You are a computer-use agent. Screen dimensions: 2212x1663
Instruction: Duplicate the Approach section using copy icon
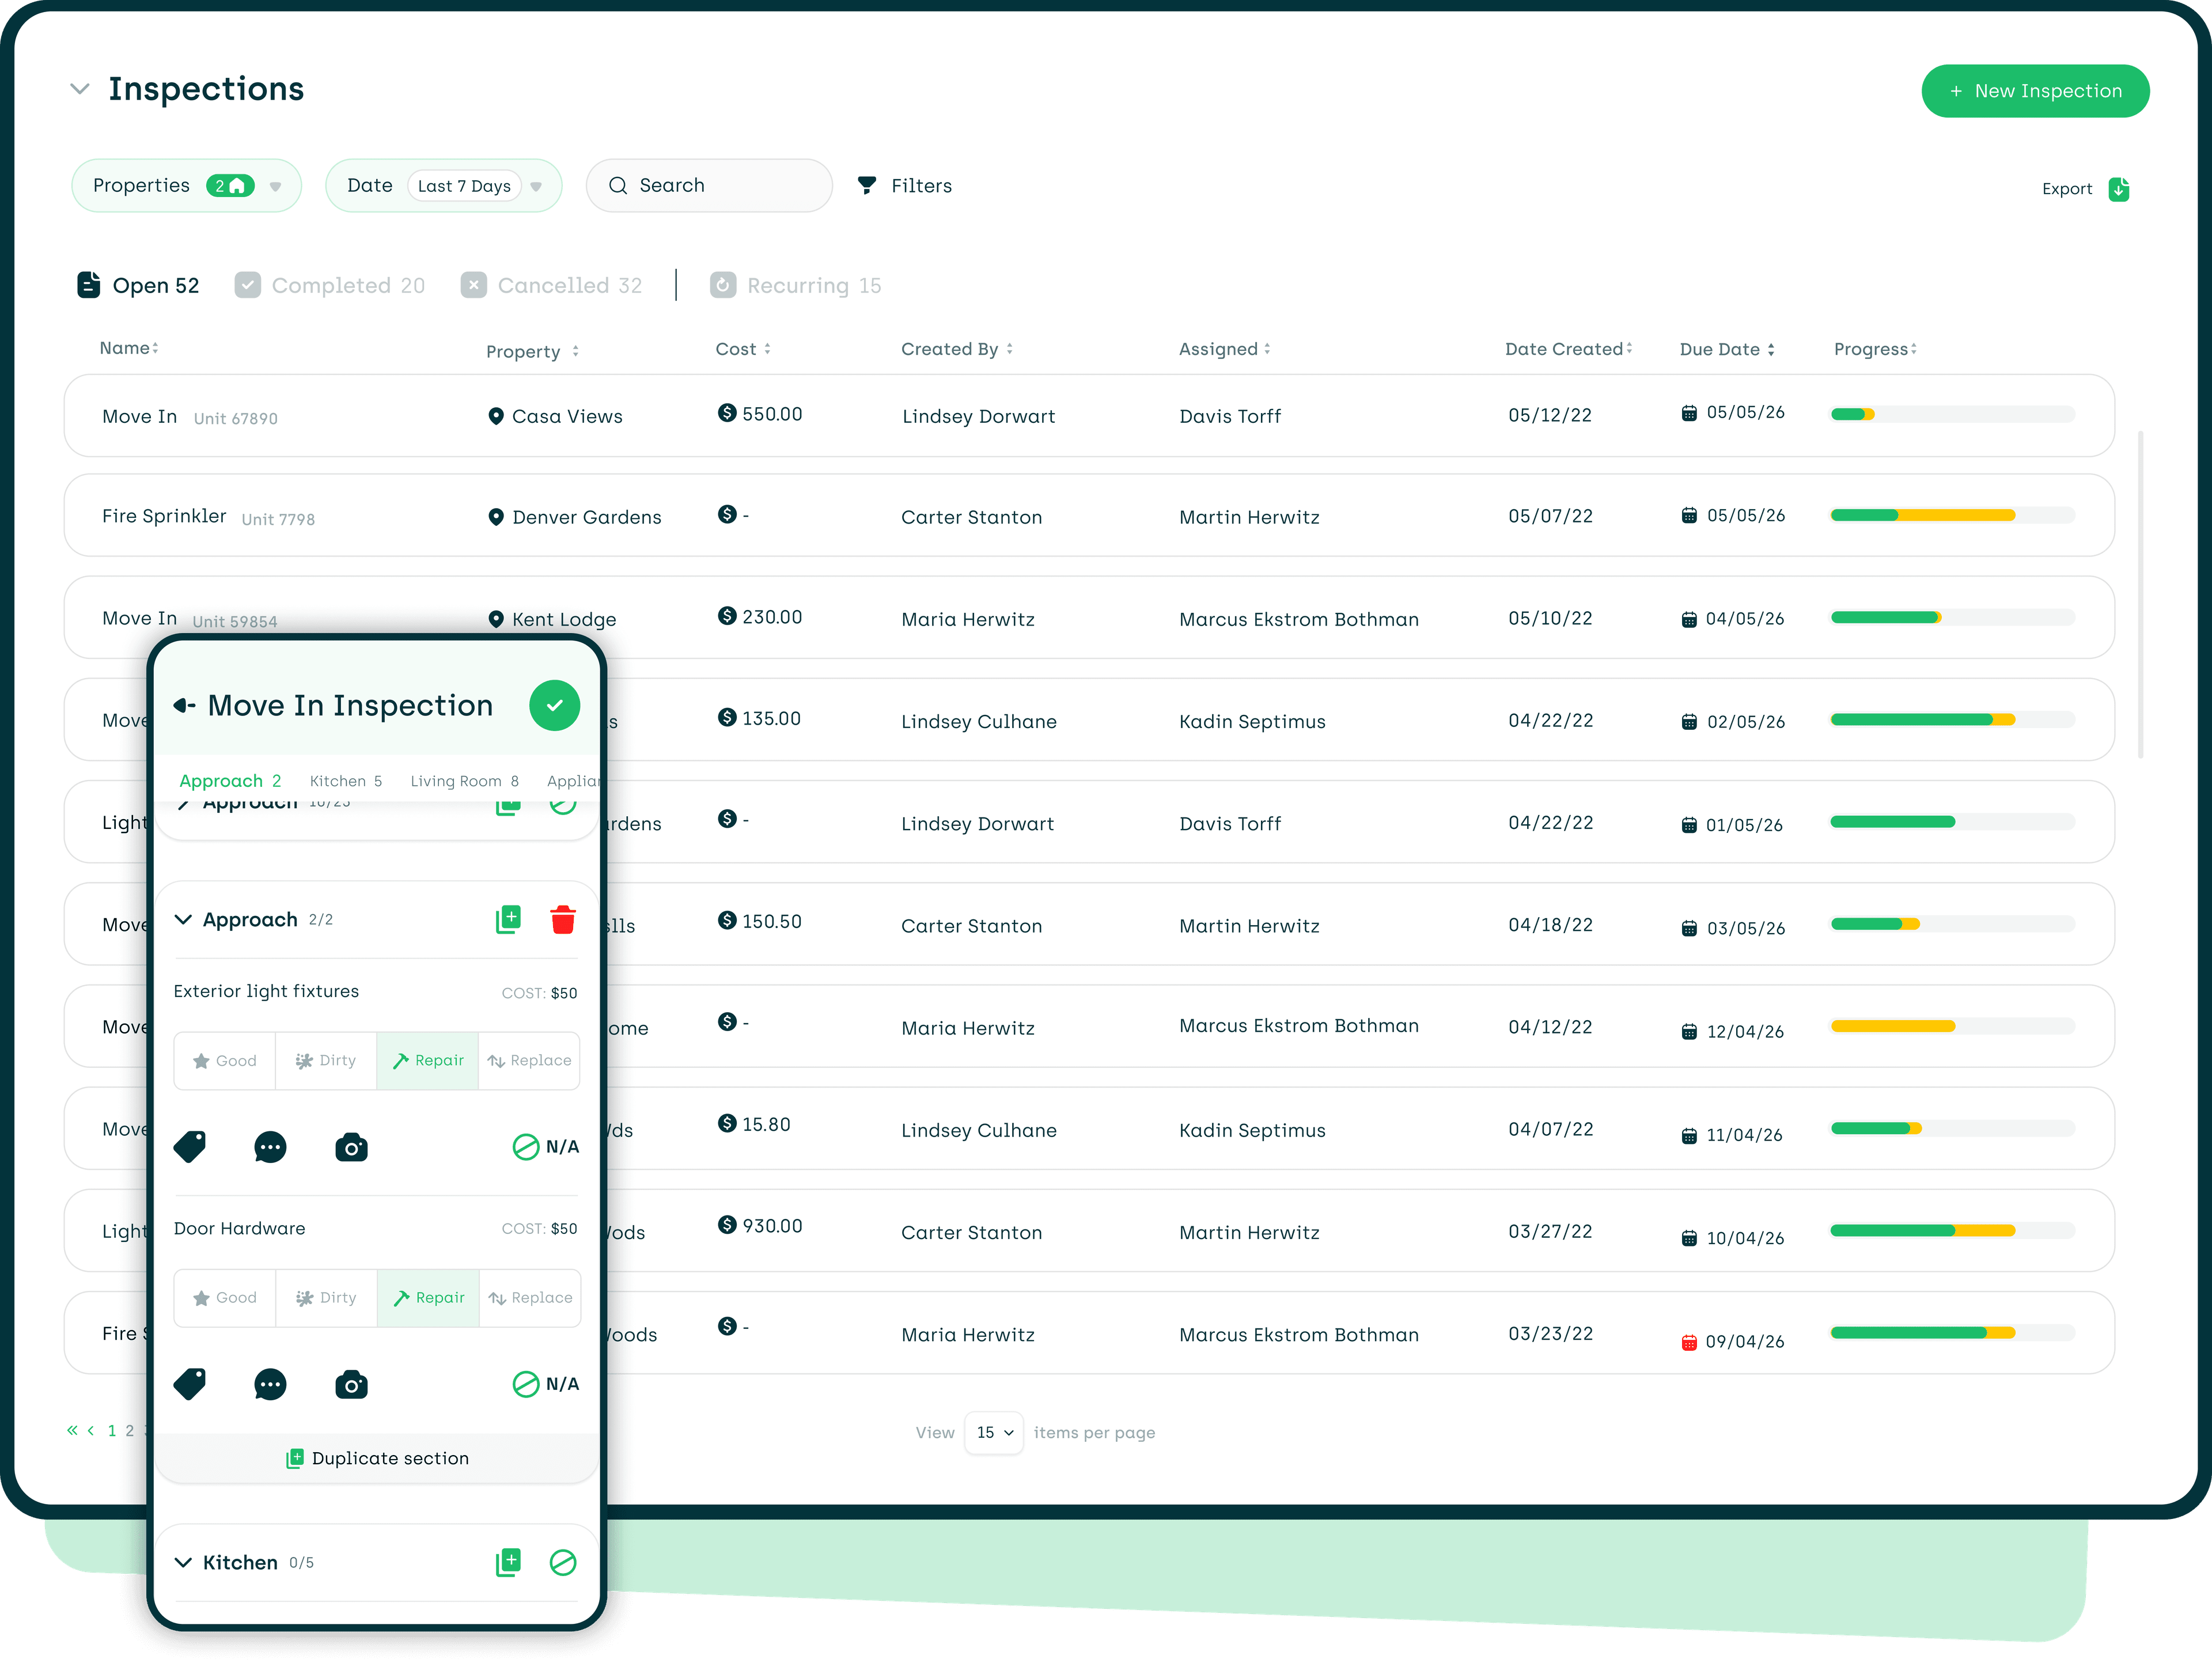pyautogui.click(x=508, y=919)
